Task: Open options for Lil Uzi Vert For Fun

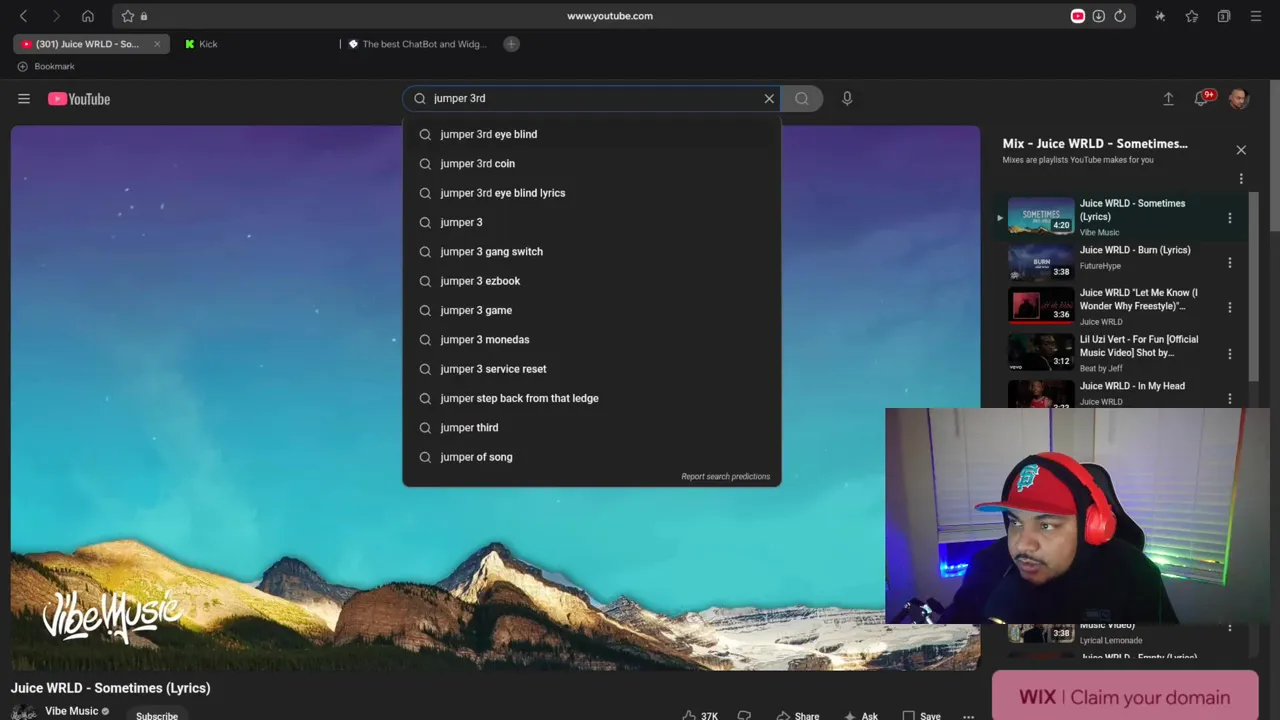Action: tap(1230, 353)
